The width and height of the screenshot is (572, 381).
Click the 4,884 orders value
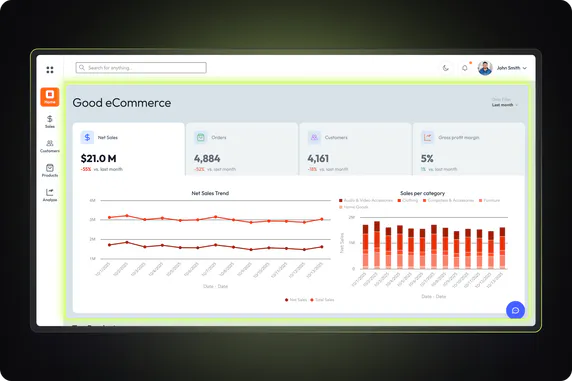point(207,159)
